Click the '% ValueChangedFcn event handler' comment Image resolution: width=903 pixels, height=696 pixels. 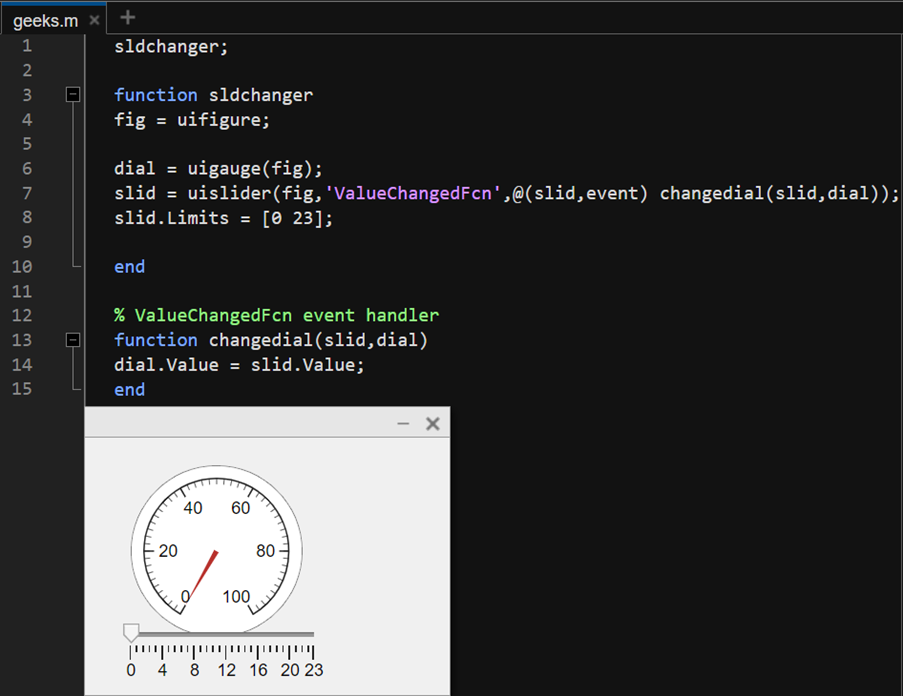[x=276, y=315]
